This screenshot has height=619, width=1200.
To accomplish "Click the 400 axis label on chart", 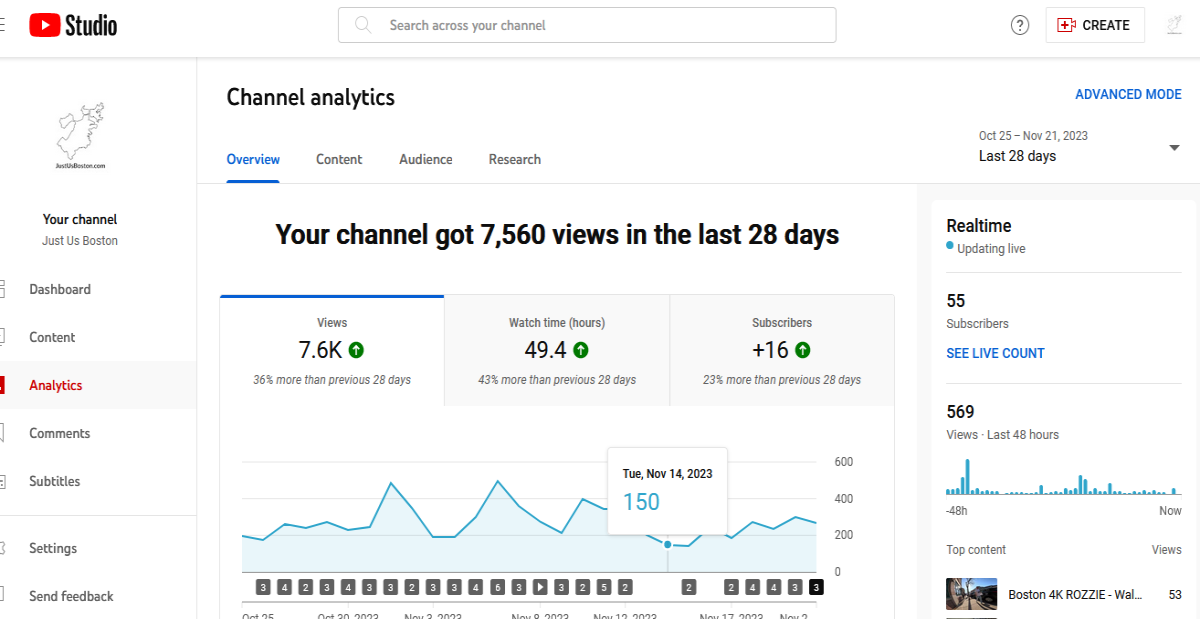I will (844, 499).
